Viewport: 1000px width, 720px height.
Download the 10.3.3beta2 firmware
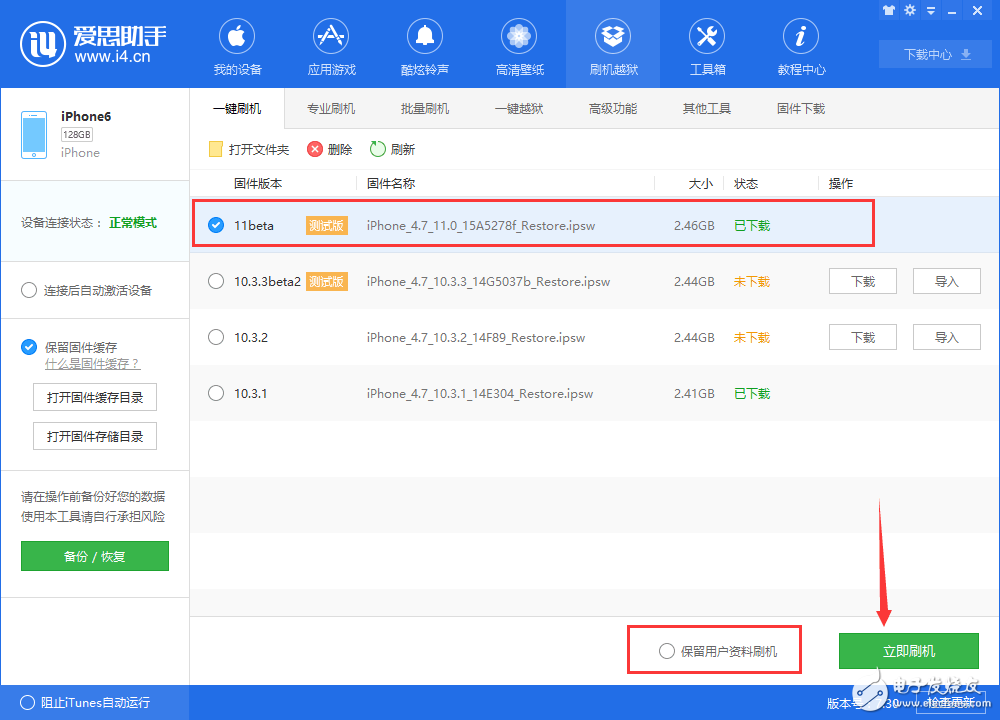(862, 281)
